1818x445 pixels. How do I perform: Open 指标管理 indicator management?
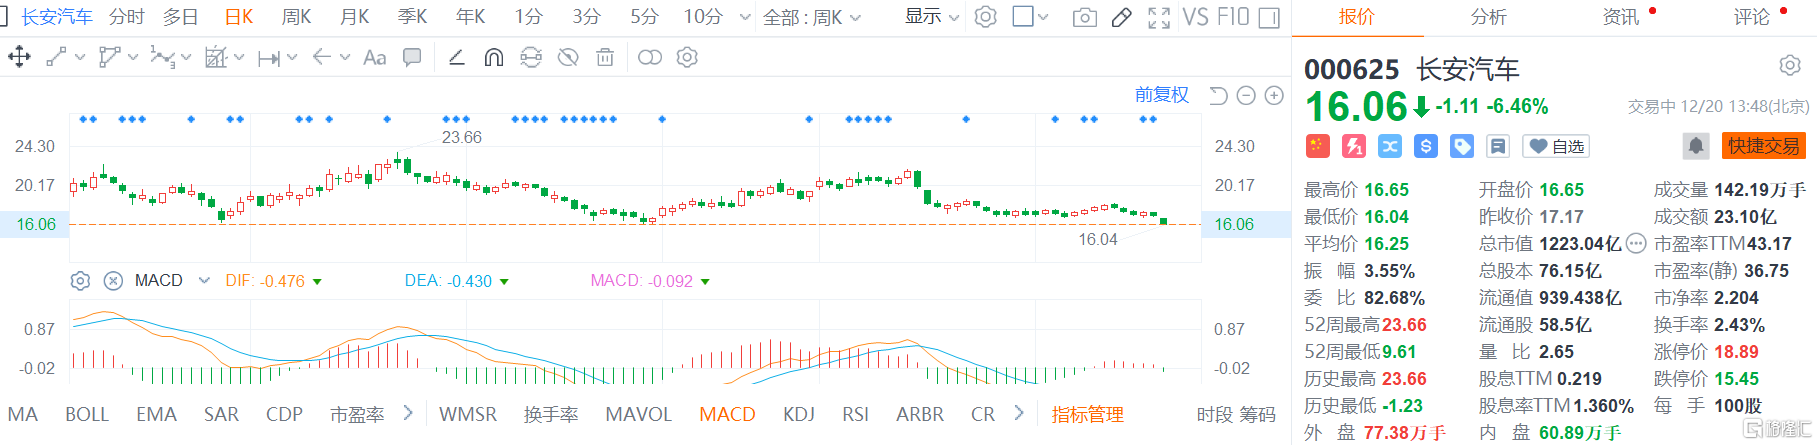1087,414
